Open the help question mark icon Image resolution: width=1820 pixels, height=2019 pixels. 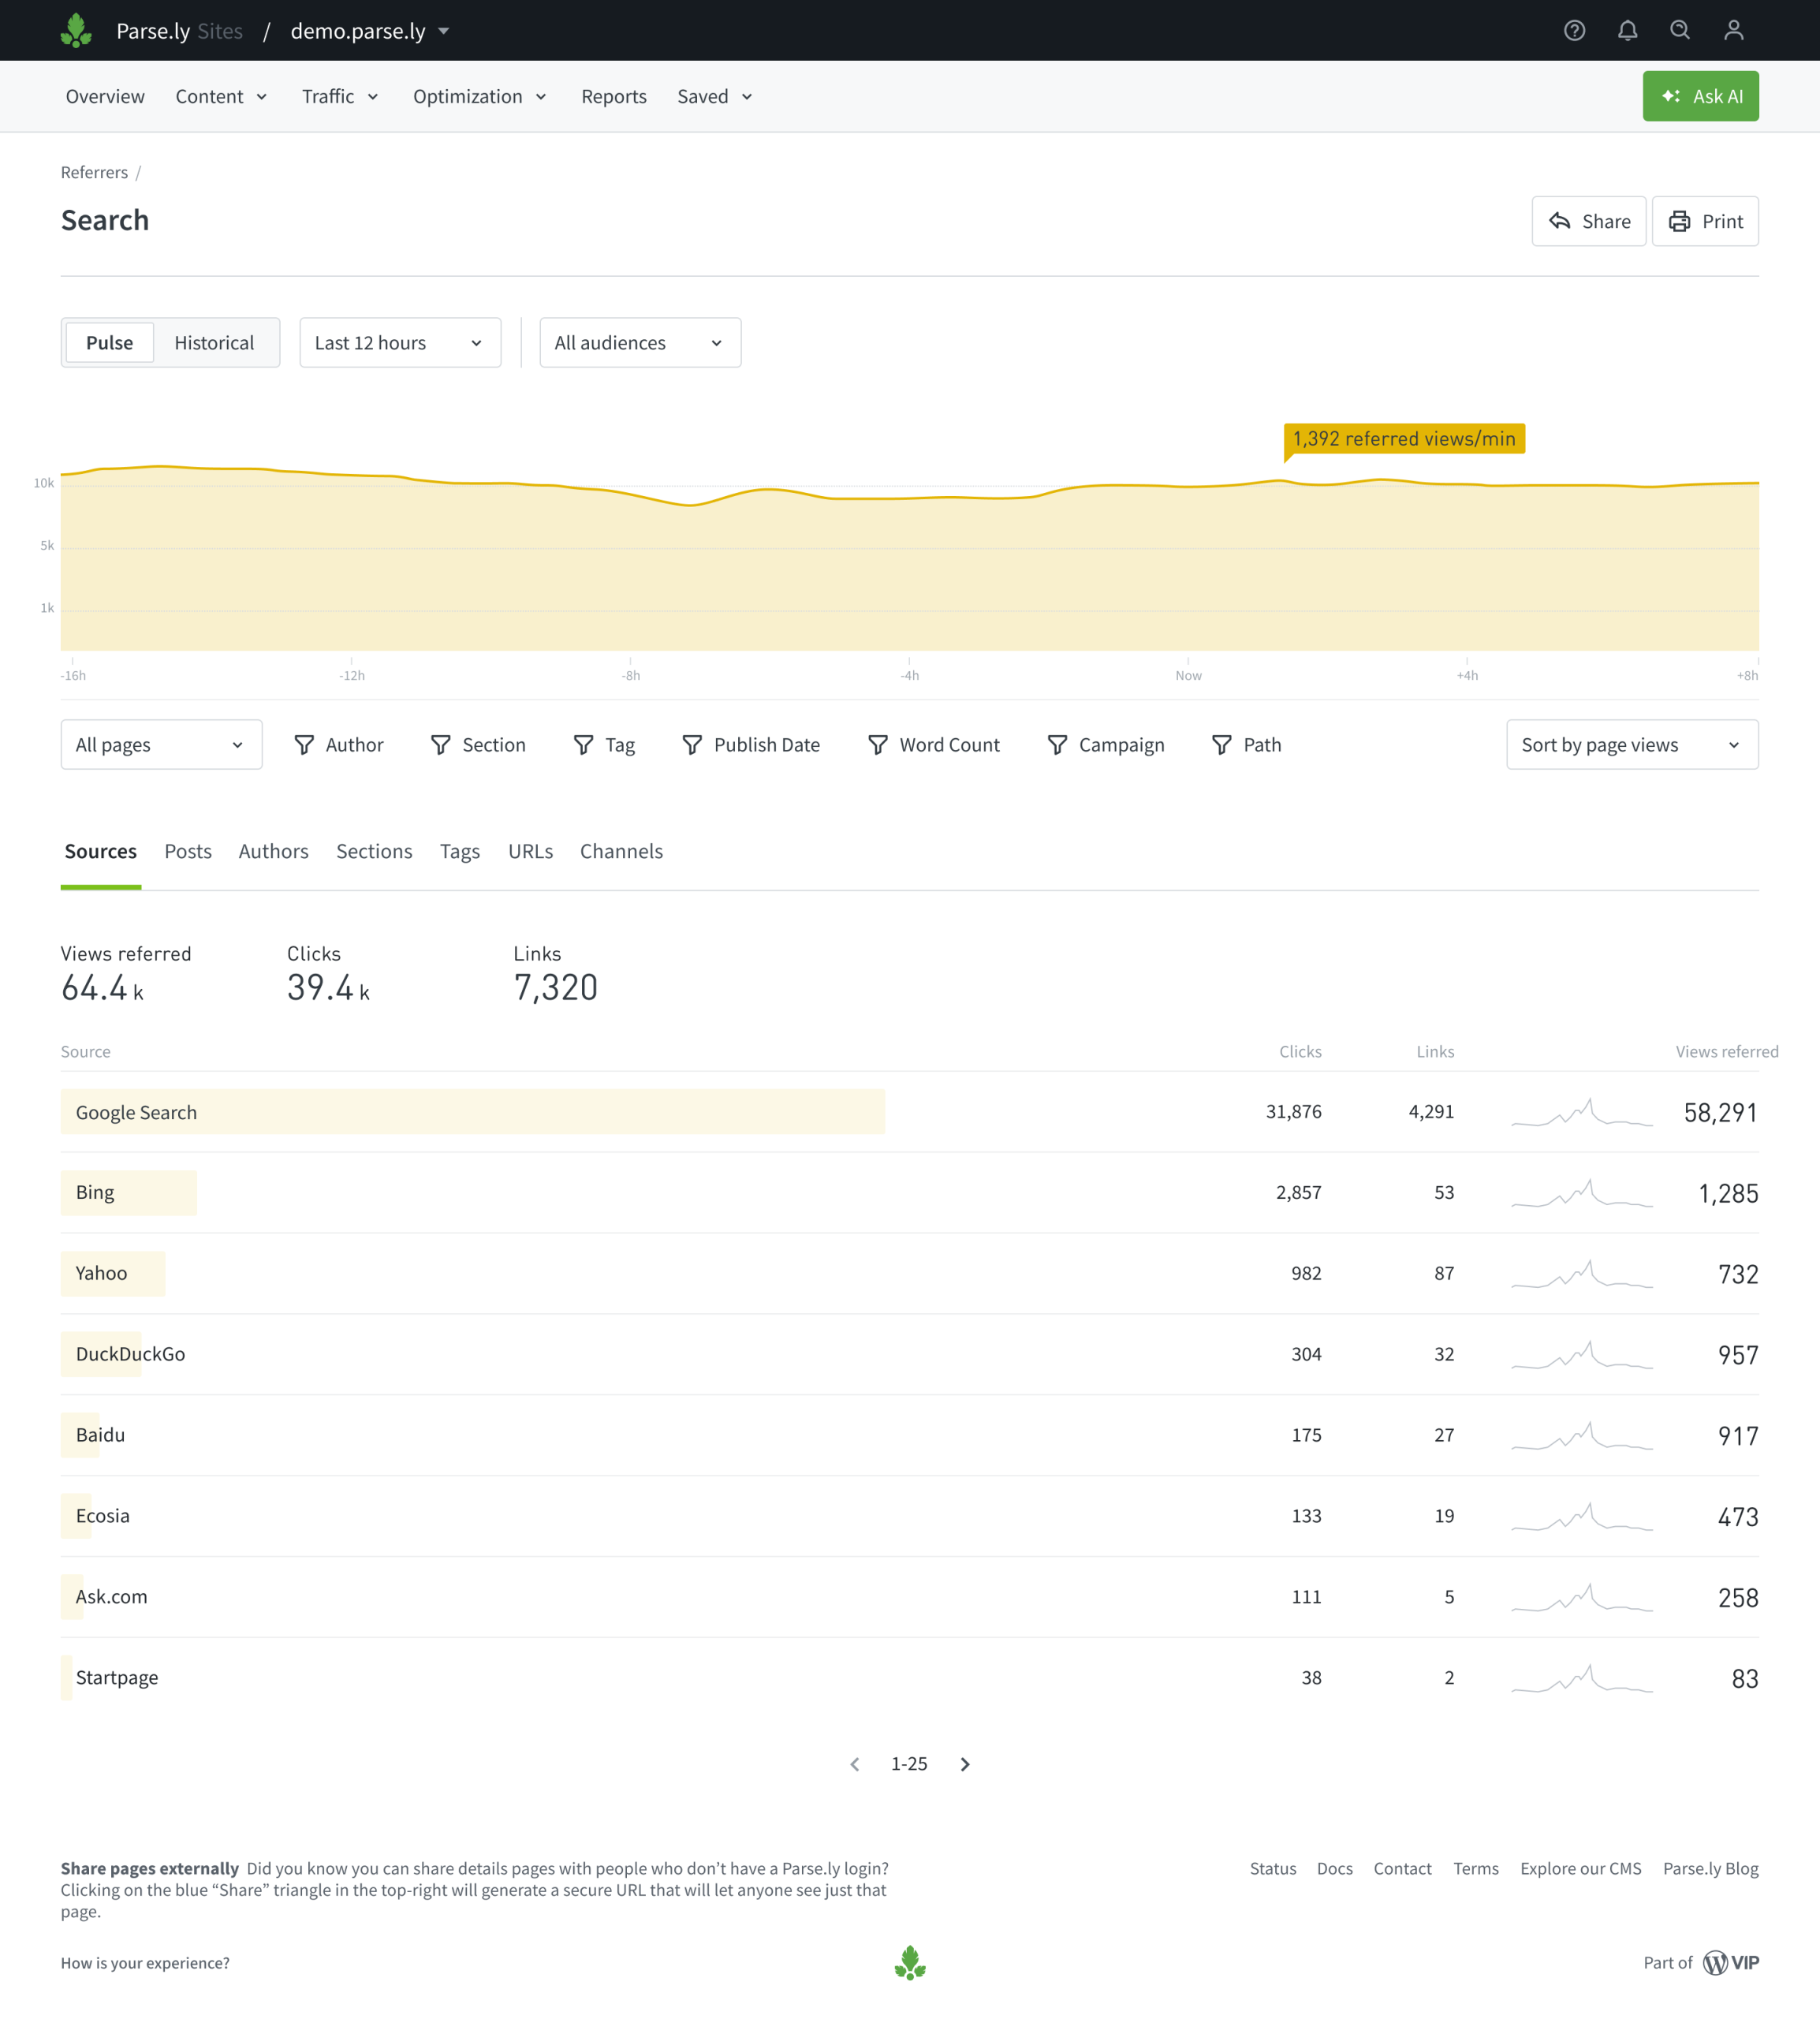pyautogui.click(x=1574, y=30)
